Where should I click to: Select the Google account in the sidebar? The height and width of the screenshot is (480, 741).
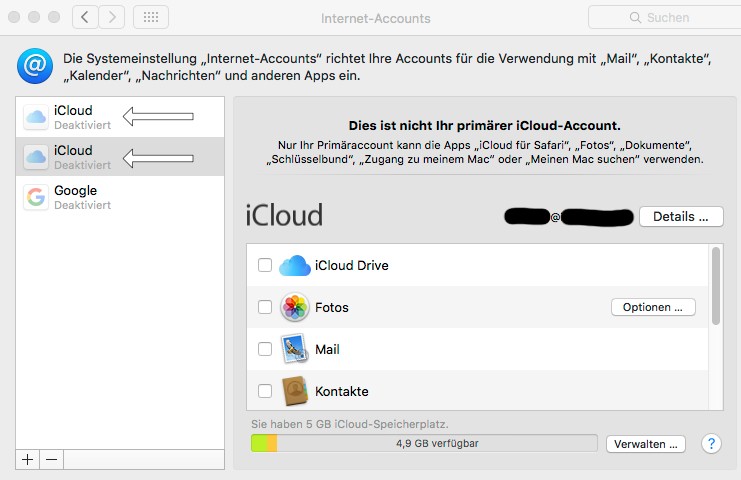(120, 197)
